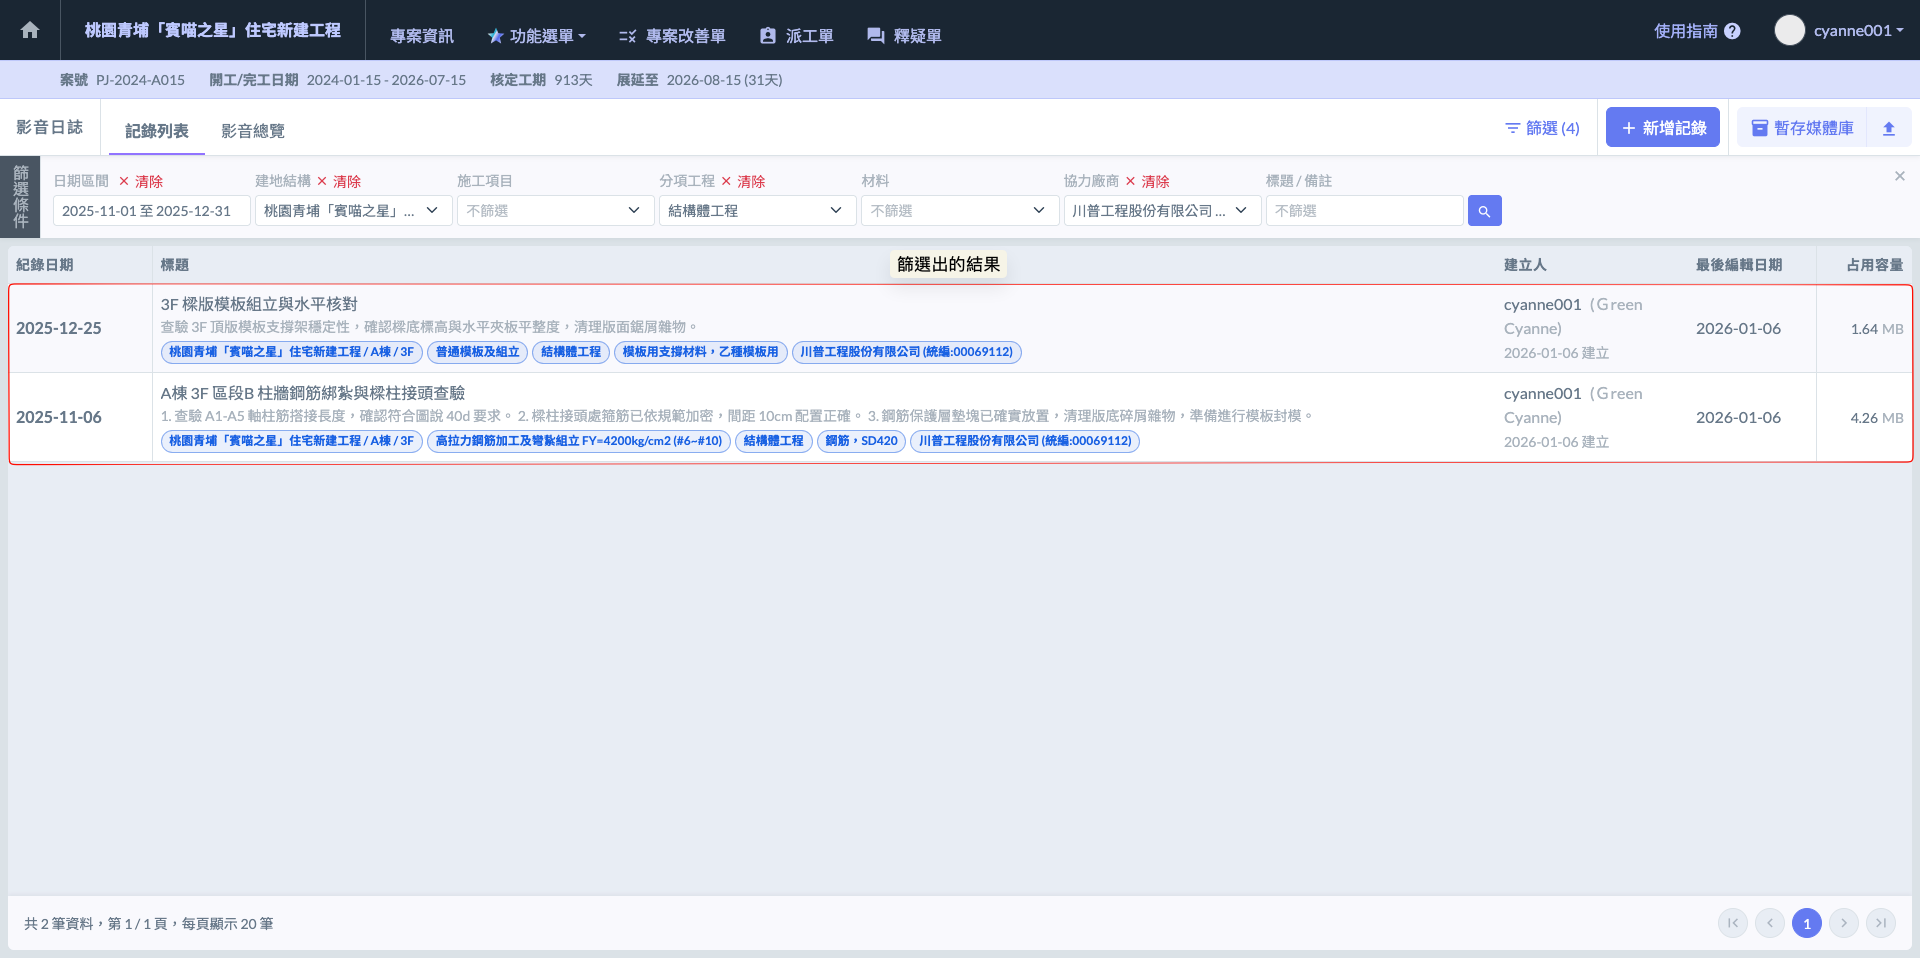
Task: Switch to the 影音總覽 tab
Action: coord(253,131)
